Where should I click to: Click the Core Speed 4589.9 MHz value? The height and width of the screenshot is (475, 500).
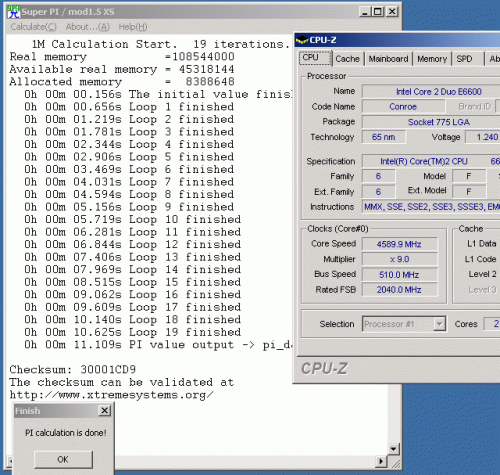click(x=399, y=244)
